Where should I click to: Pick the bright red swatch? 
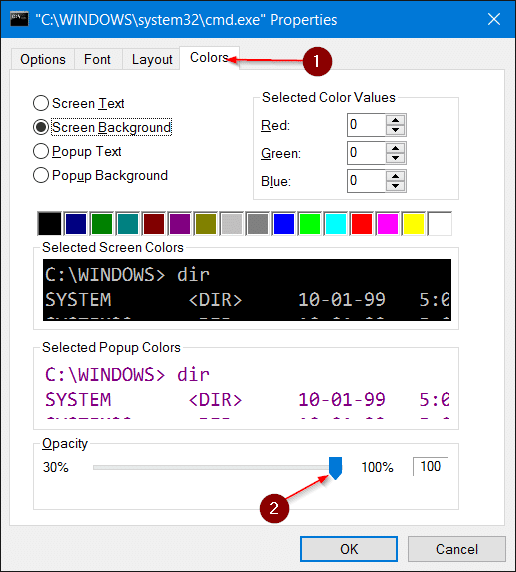(x=362, y=224)
